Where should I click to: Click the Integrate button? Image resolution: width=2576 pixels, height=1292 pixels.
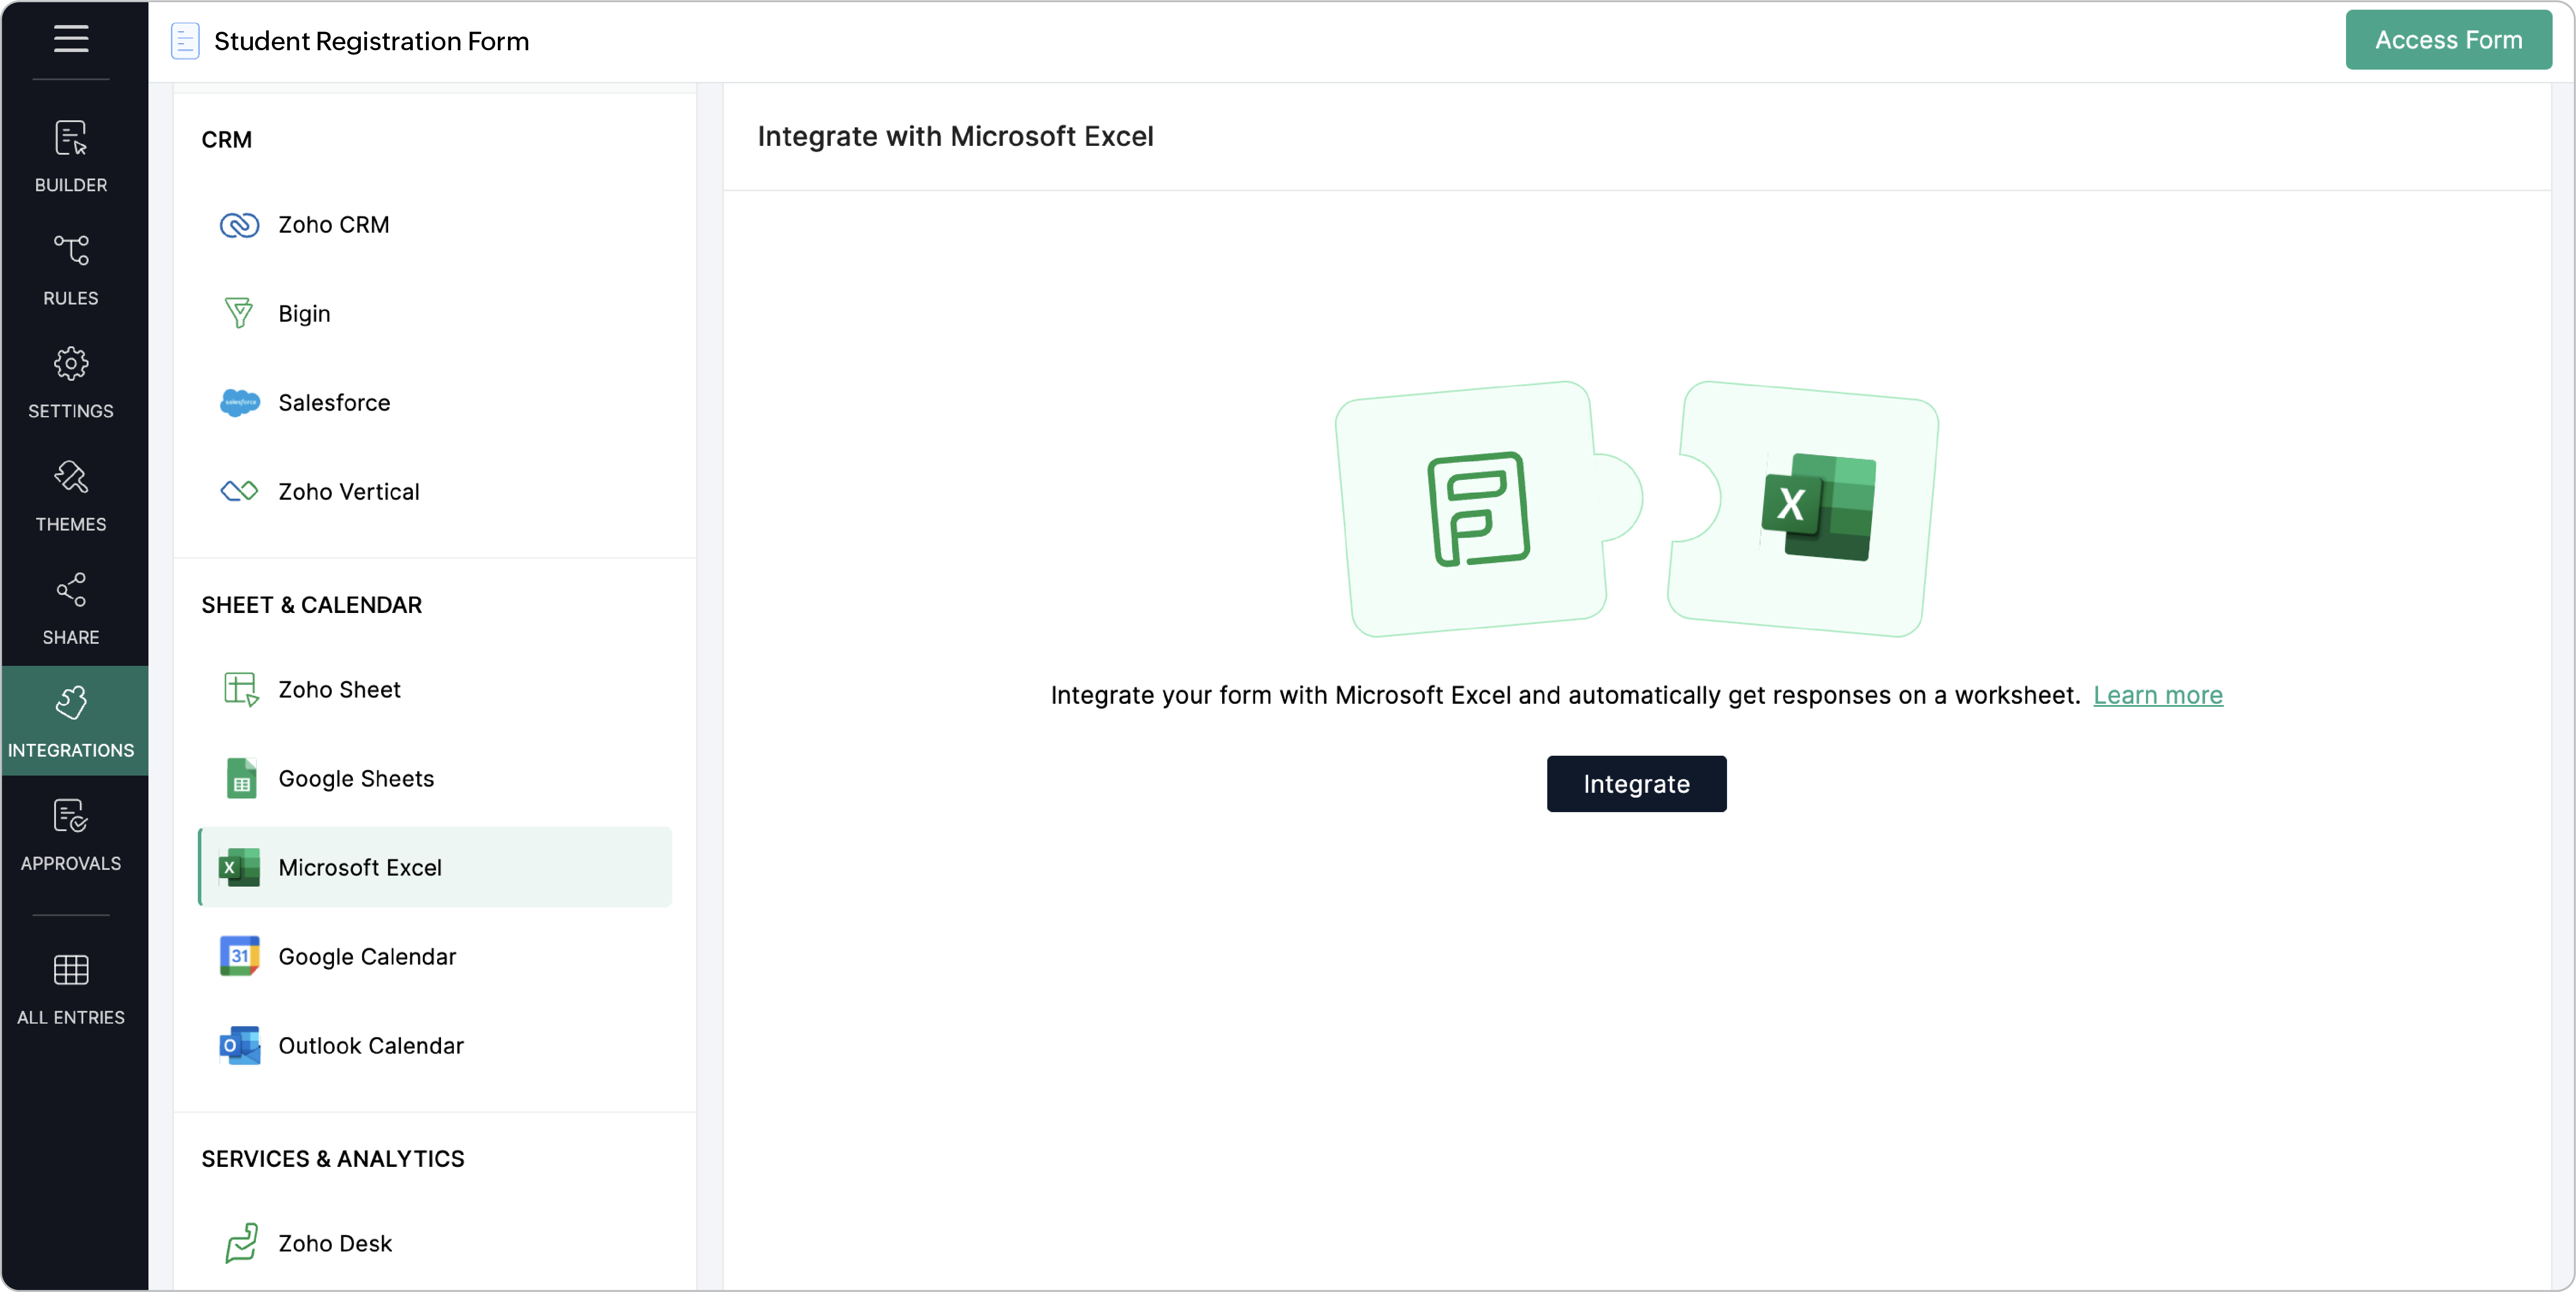(1635, 783)
